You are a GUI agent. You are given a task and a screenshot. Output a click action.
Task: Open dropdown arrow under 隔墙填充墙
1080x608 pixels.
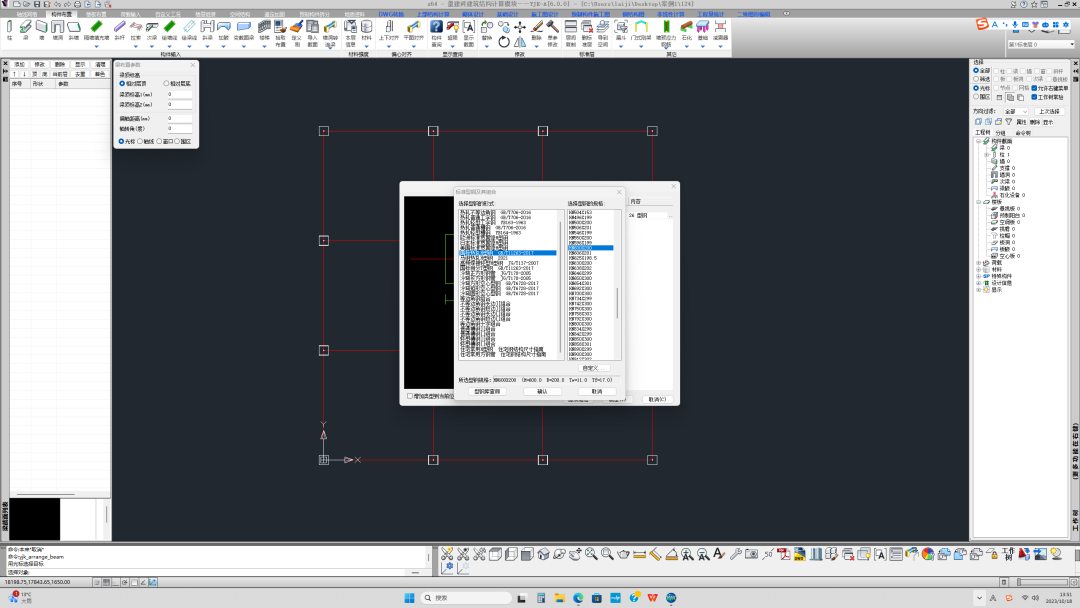[x=96, y=47]
